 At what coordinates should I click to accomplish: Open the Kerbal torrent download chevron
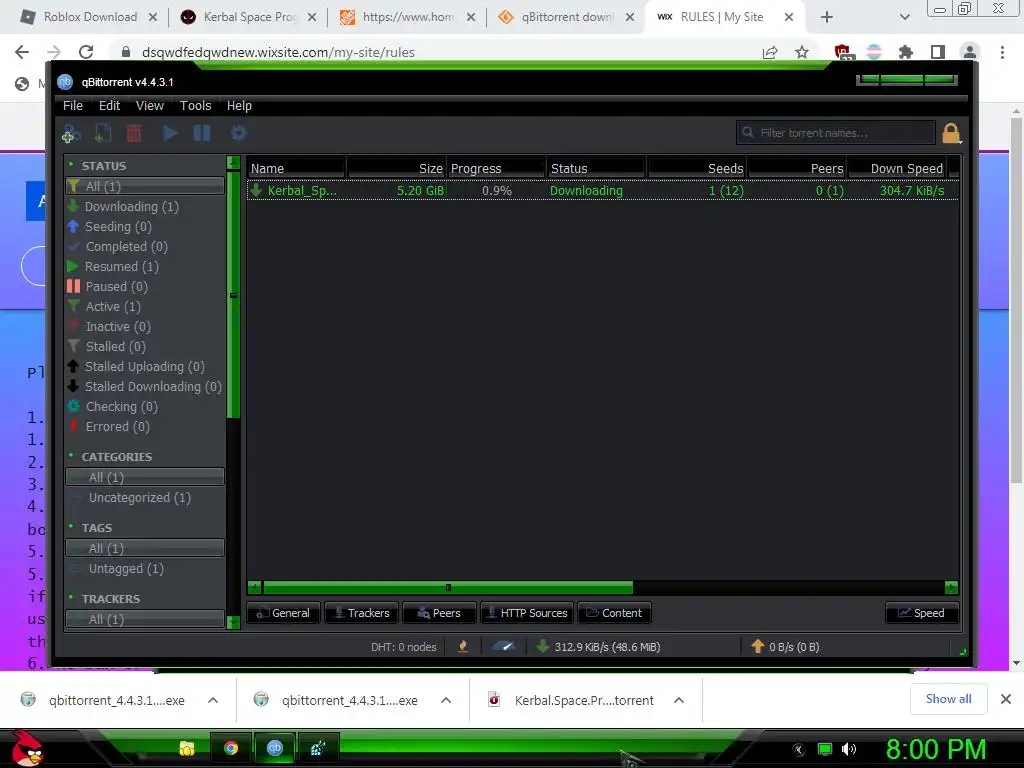(679, 700)
